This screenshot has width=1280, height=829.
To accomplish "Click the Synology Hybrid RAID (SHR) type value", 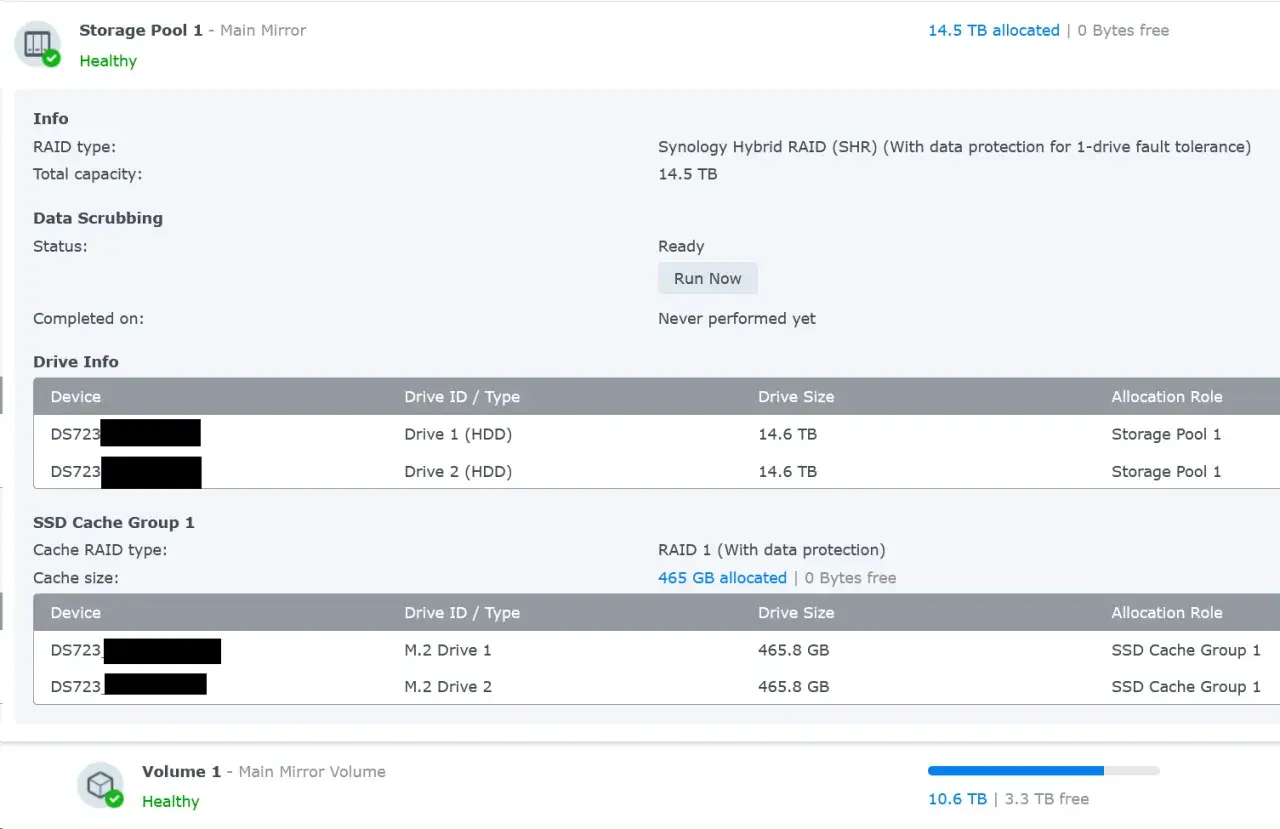I will (954, 147).
